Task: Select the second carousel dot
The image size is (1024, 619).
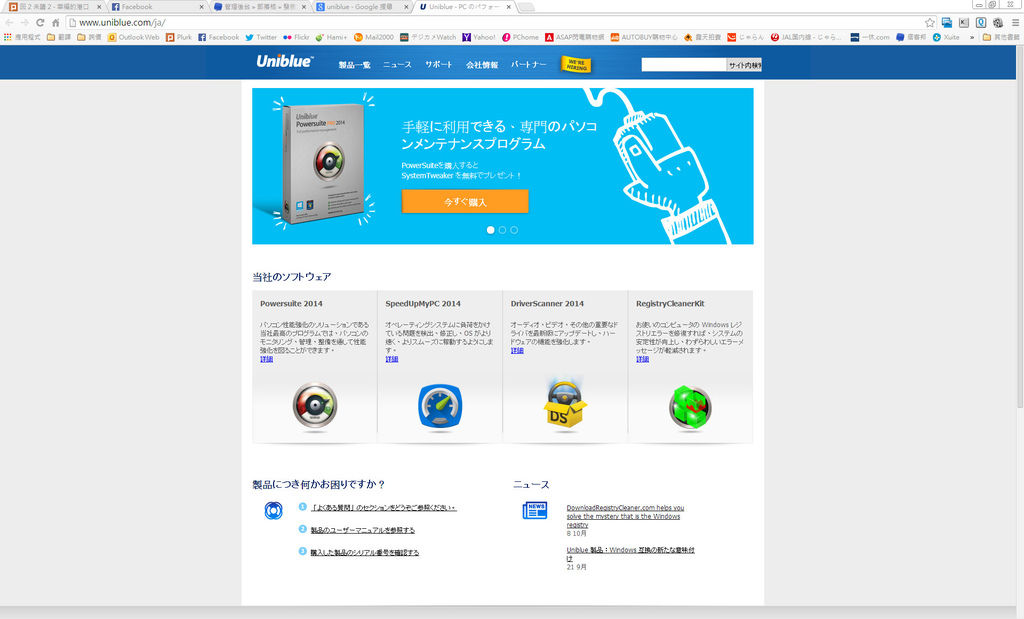Action: (502, 230)
